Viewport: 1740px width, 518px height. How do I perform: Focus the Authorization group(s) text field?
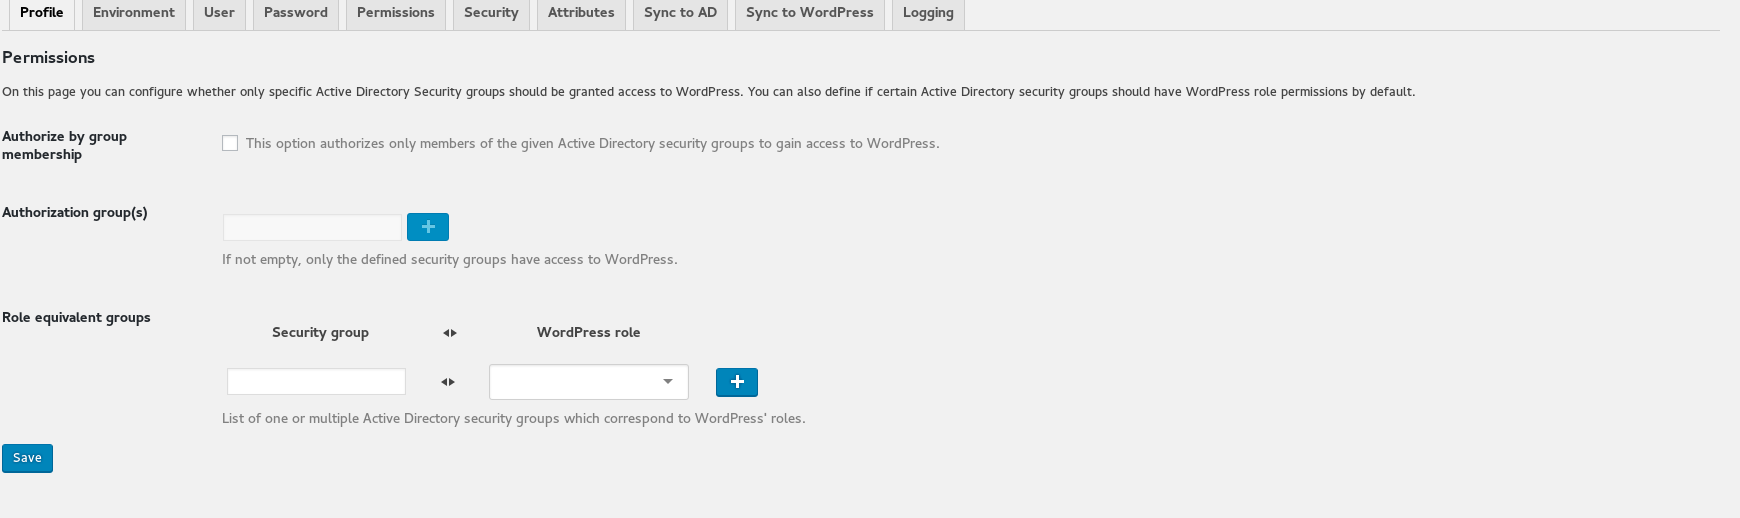pos(312,227)
